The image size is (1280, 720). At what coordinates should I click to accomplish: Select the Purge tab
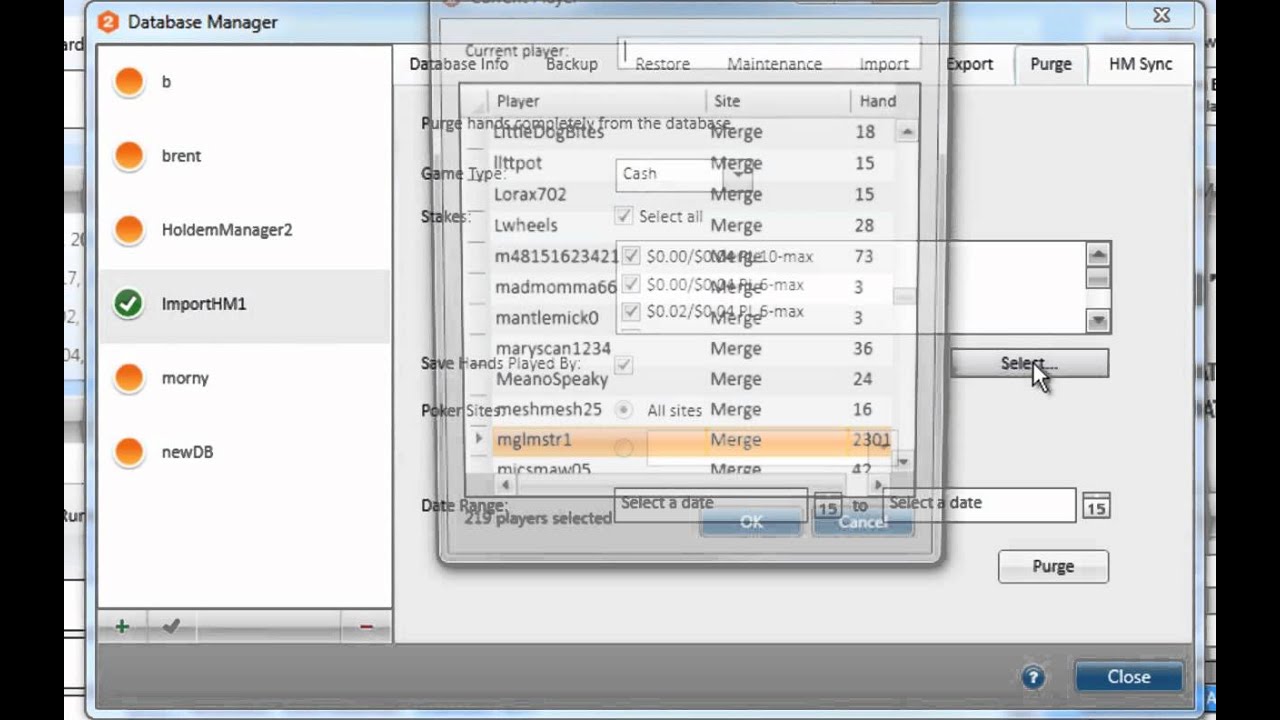[1051, 64]
